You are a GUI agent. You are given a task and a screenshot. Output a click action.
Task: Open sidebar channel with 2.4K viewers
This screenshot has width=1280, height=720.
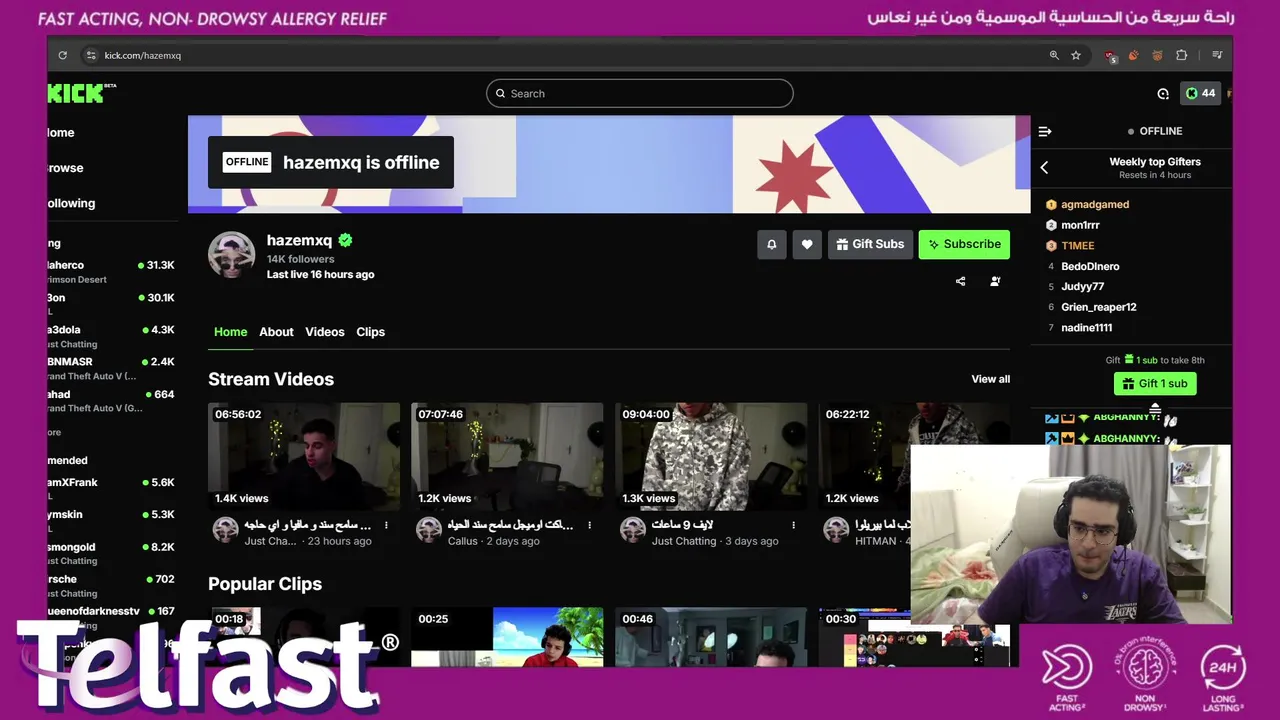[x=112, y=368]
